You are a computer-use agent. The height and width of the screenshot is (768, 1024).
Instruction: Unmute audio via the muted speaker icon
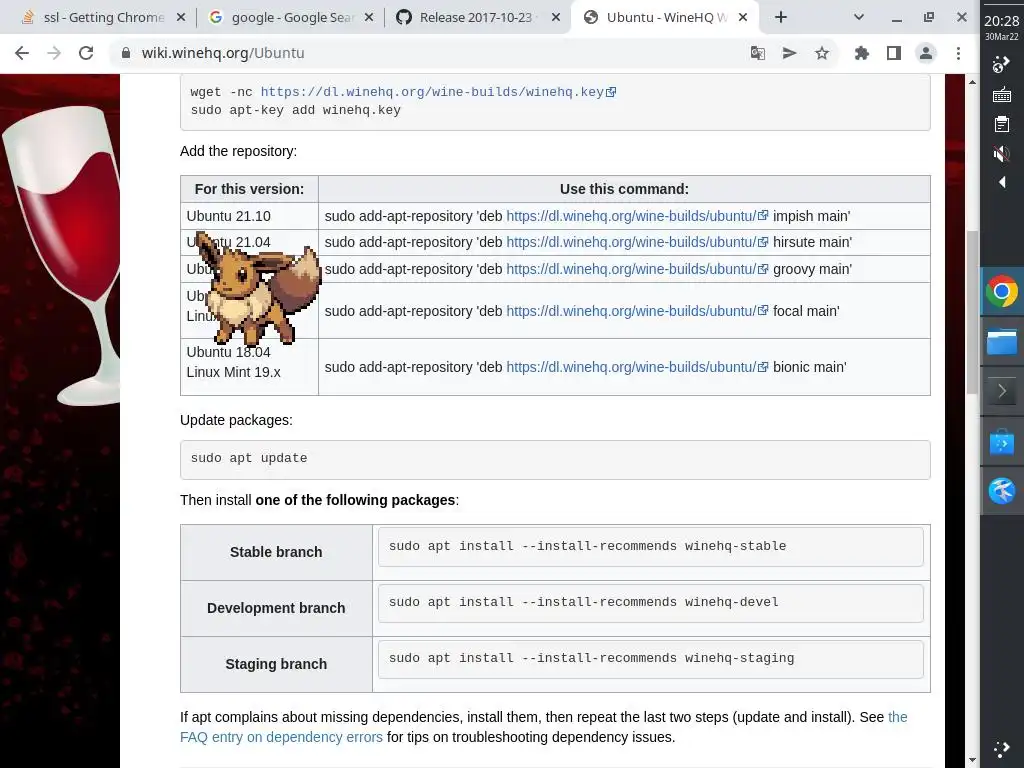coord(1001,153)
